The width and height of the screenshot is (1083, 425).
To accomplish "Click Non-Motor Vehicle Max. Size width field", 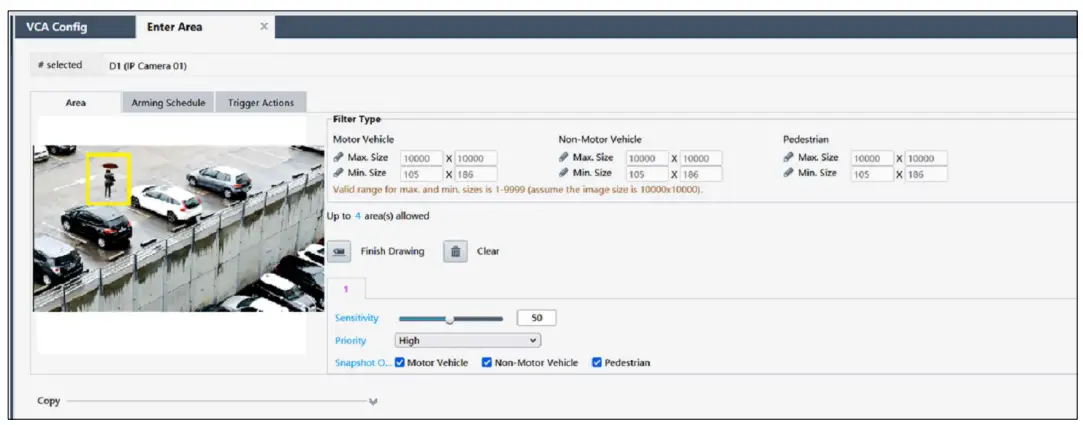I will 647,158.
